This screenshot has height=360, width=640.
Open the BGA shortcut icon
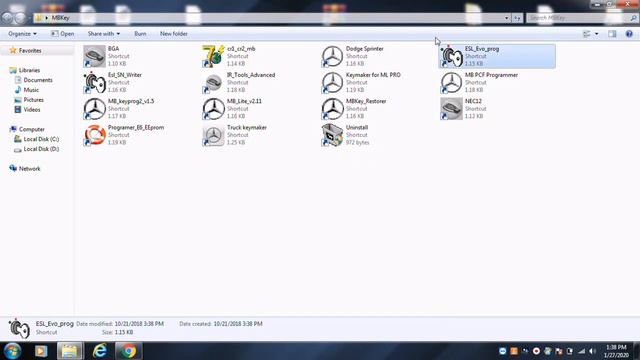(94, 56)
